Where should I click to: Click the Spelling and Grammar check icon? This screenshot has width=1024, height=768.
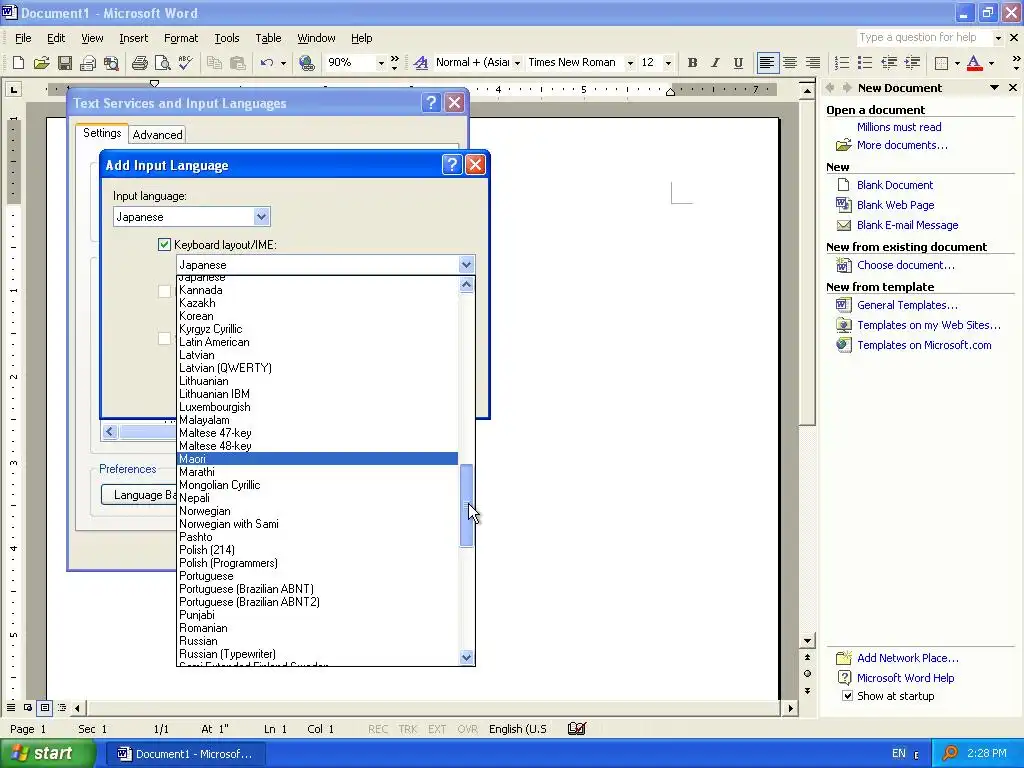pos(185,63)
